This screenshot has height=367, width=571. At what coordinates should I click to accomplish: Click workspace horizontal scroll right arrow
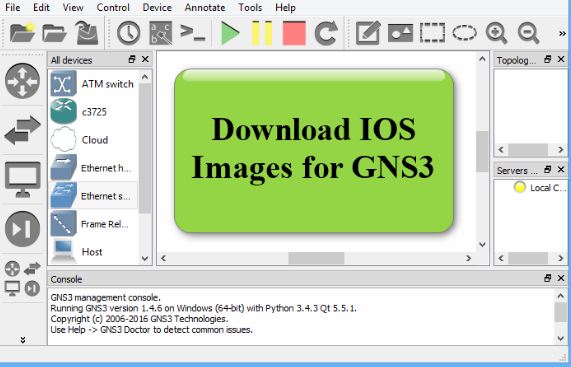tap(468, 258)
